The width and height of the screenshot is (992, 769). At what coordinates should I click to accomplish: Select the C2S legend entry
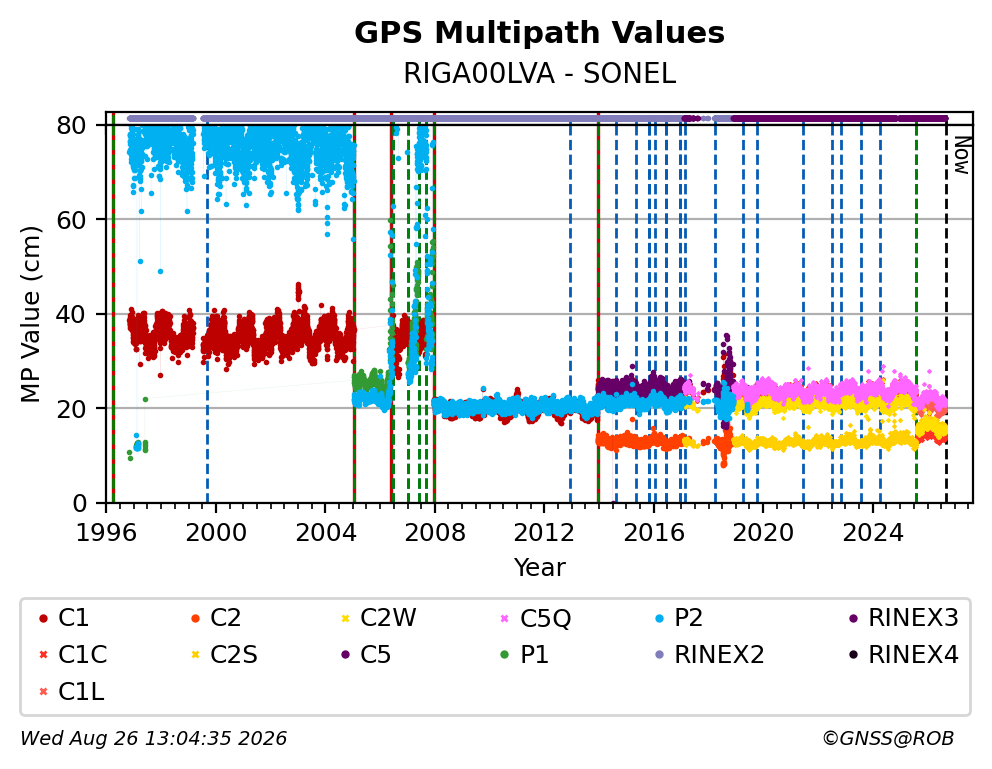click(224, 655)
